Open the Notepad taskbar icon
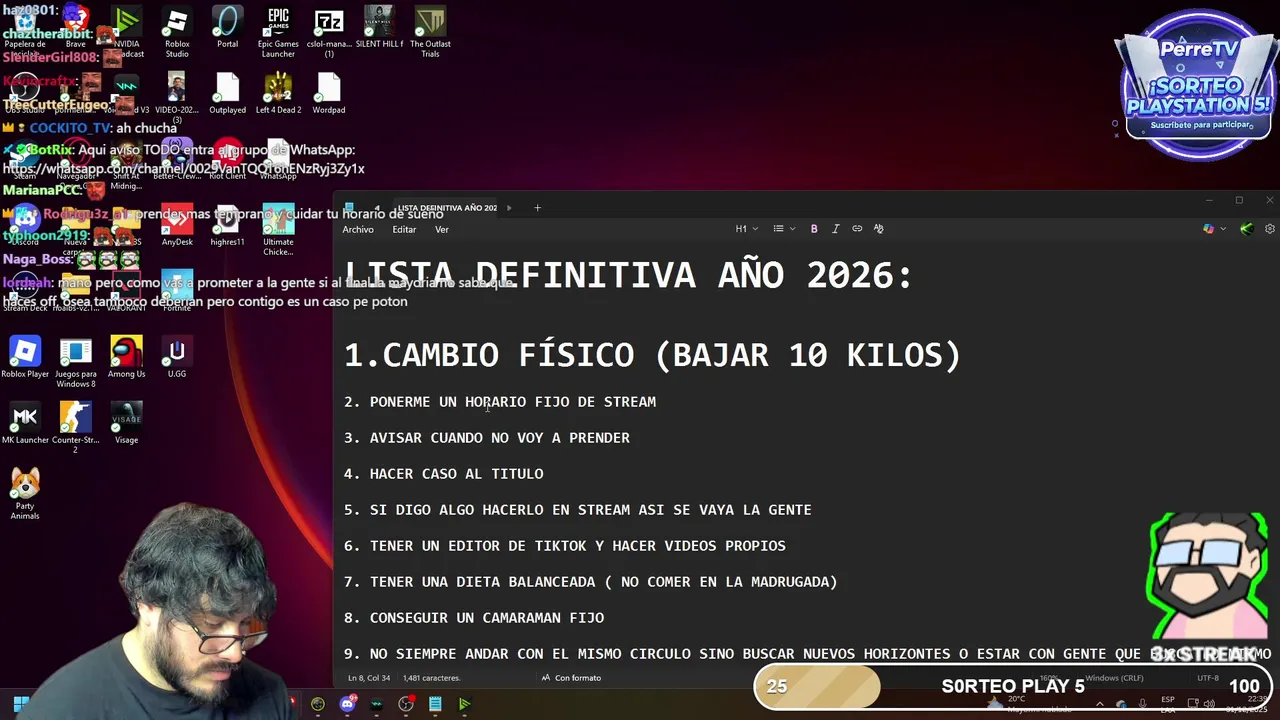Image resolution: width=1280 pixels, height=720 pixels. coord(435,704)
